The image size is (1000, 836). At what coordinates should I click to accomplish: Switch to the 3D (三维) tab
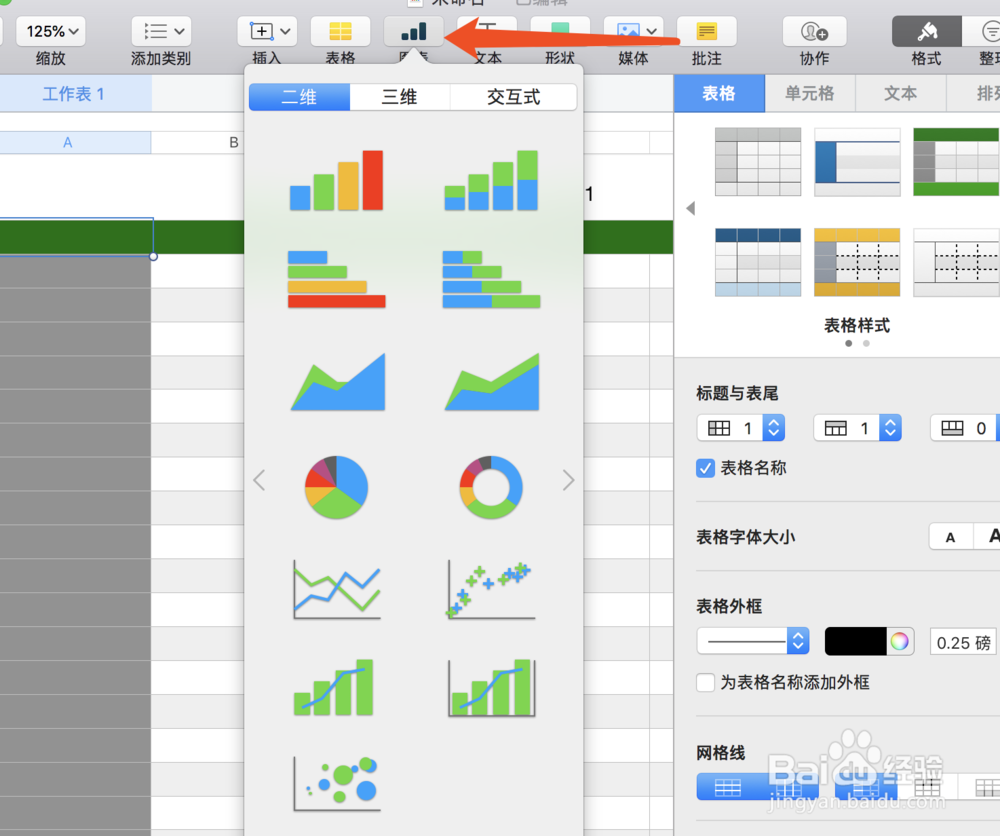point(400,97)
